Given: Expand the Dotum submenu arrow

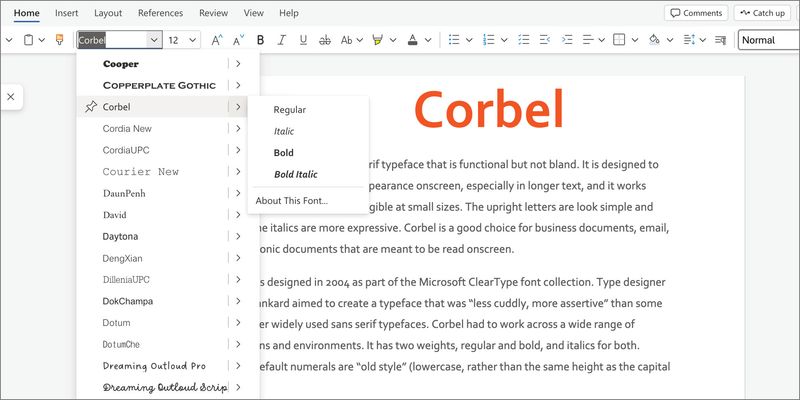Looking at the screenshot, I should (238, 322).
